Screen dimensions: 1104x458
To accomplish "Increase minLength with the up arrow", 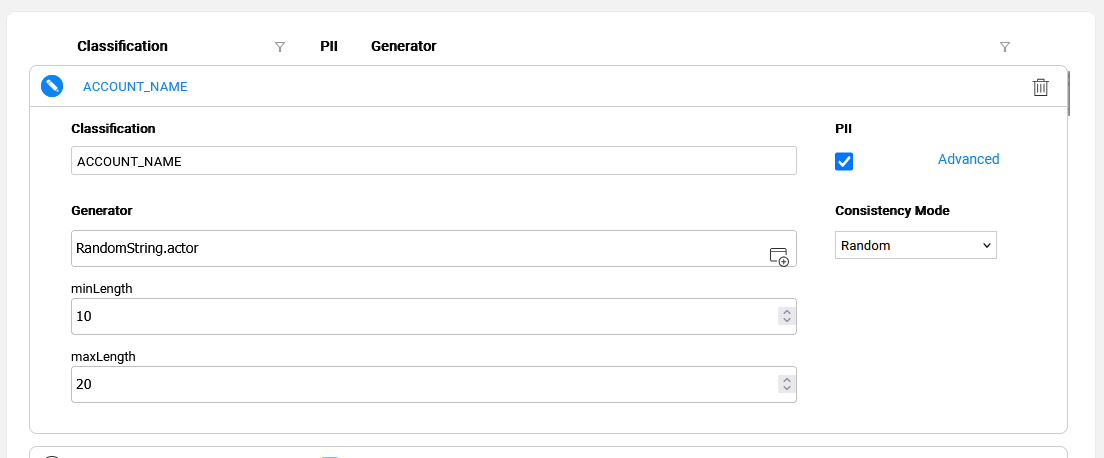I will point(787,312).
